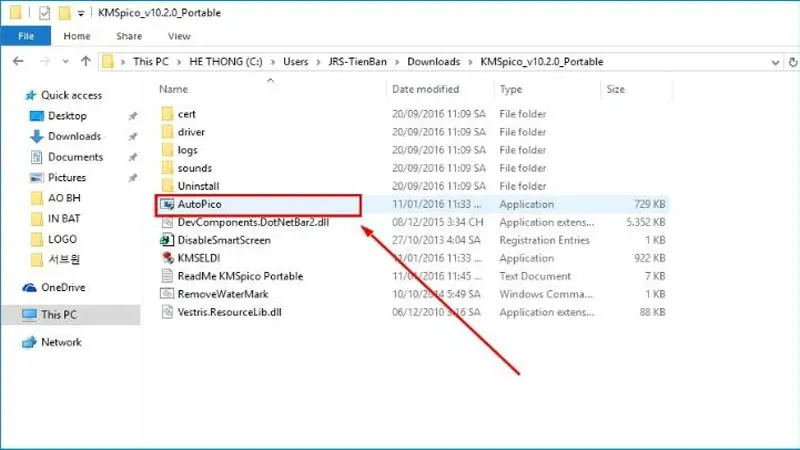
Task: Click the Refresh button in address bar
Action: click(x=793, y=62)
